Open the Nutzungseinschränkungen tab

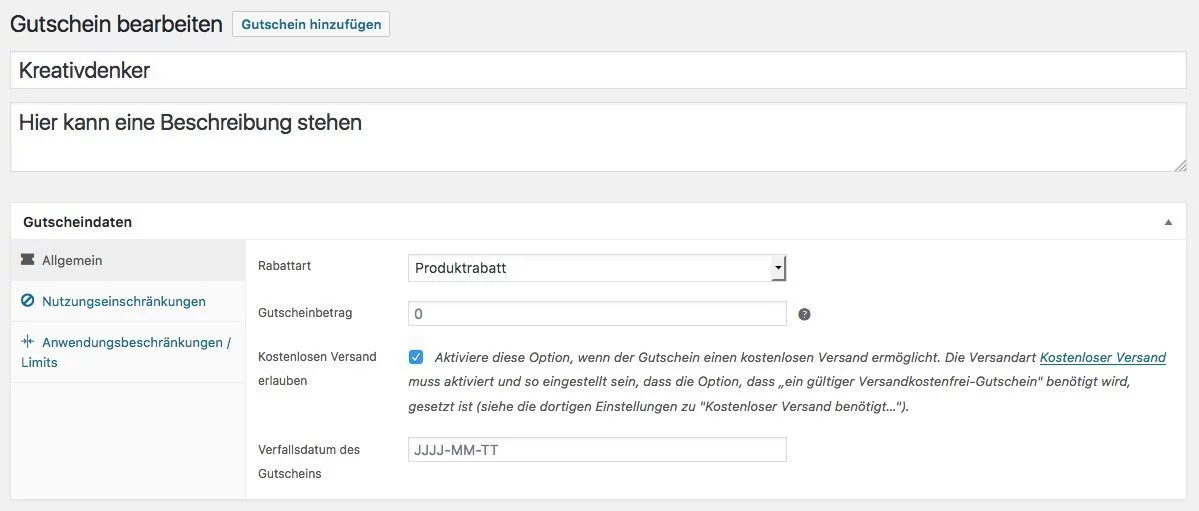(124, 301)
